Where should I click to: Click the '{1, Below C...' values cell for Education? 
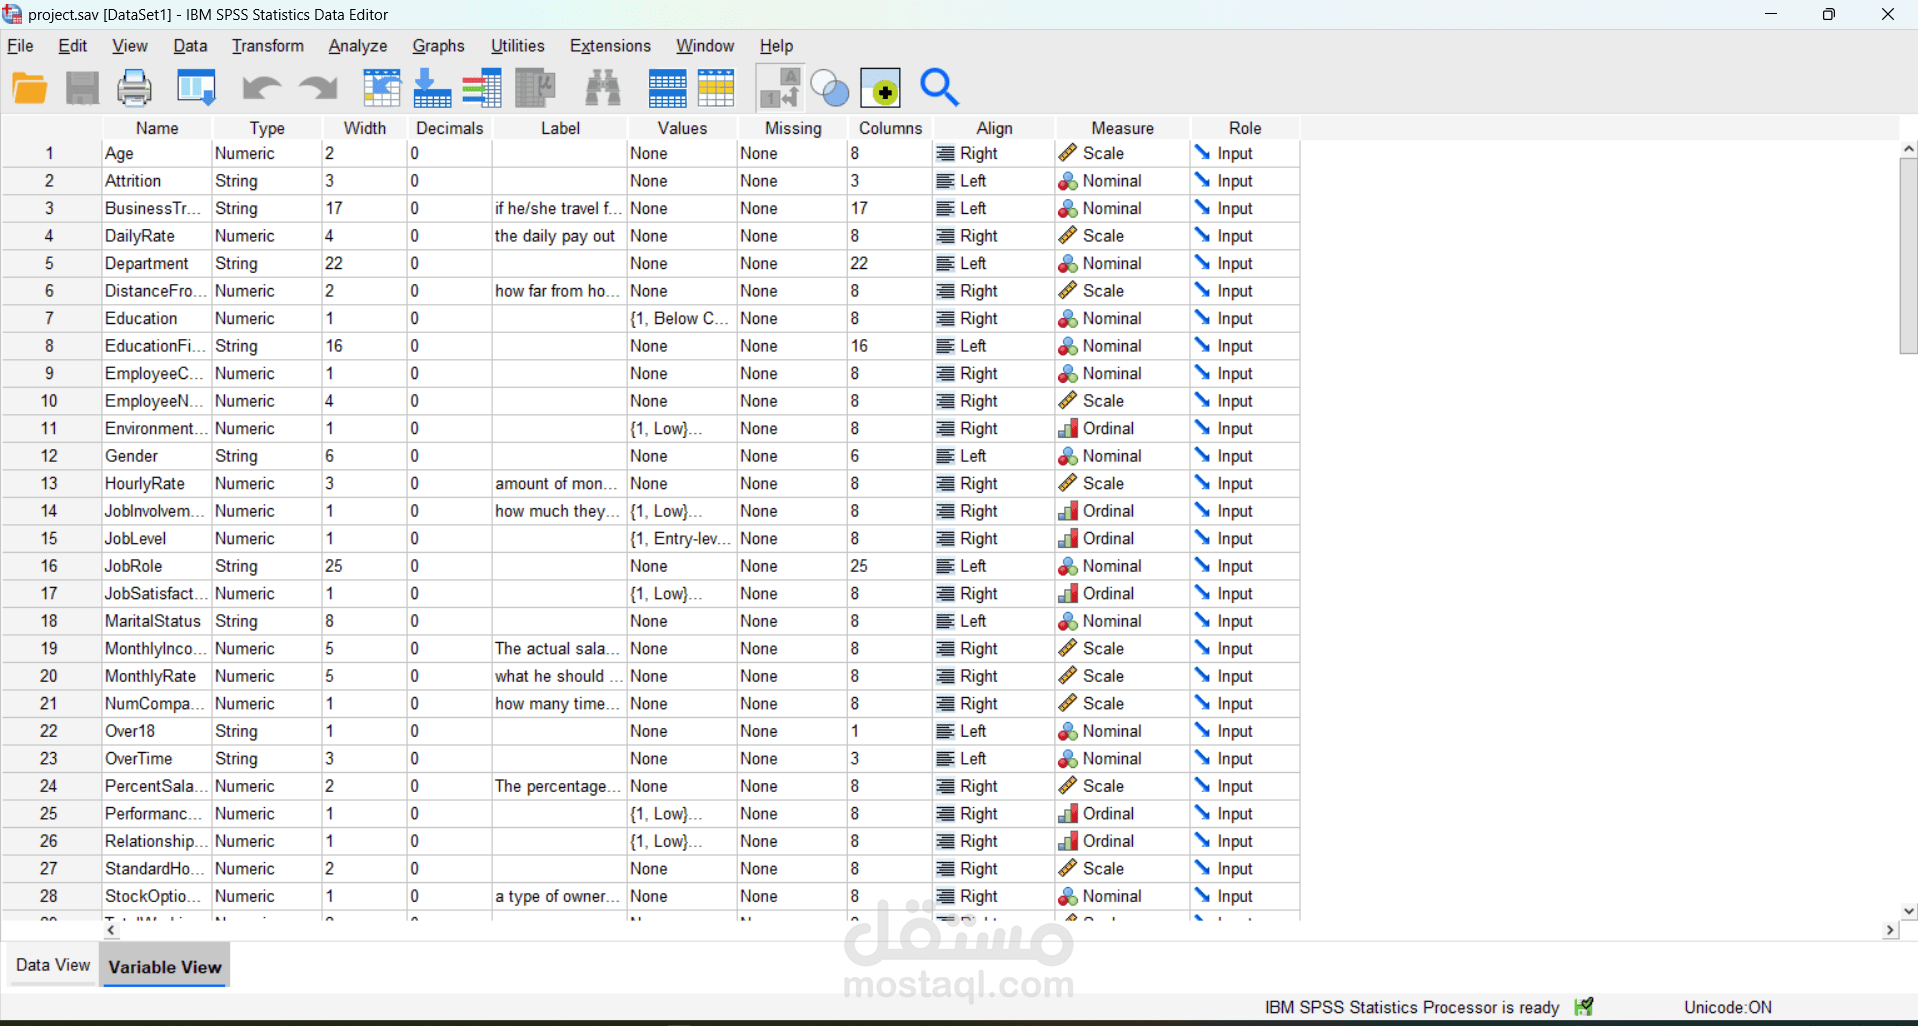click(683, 318)
